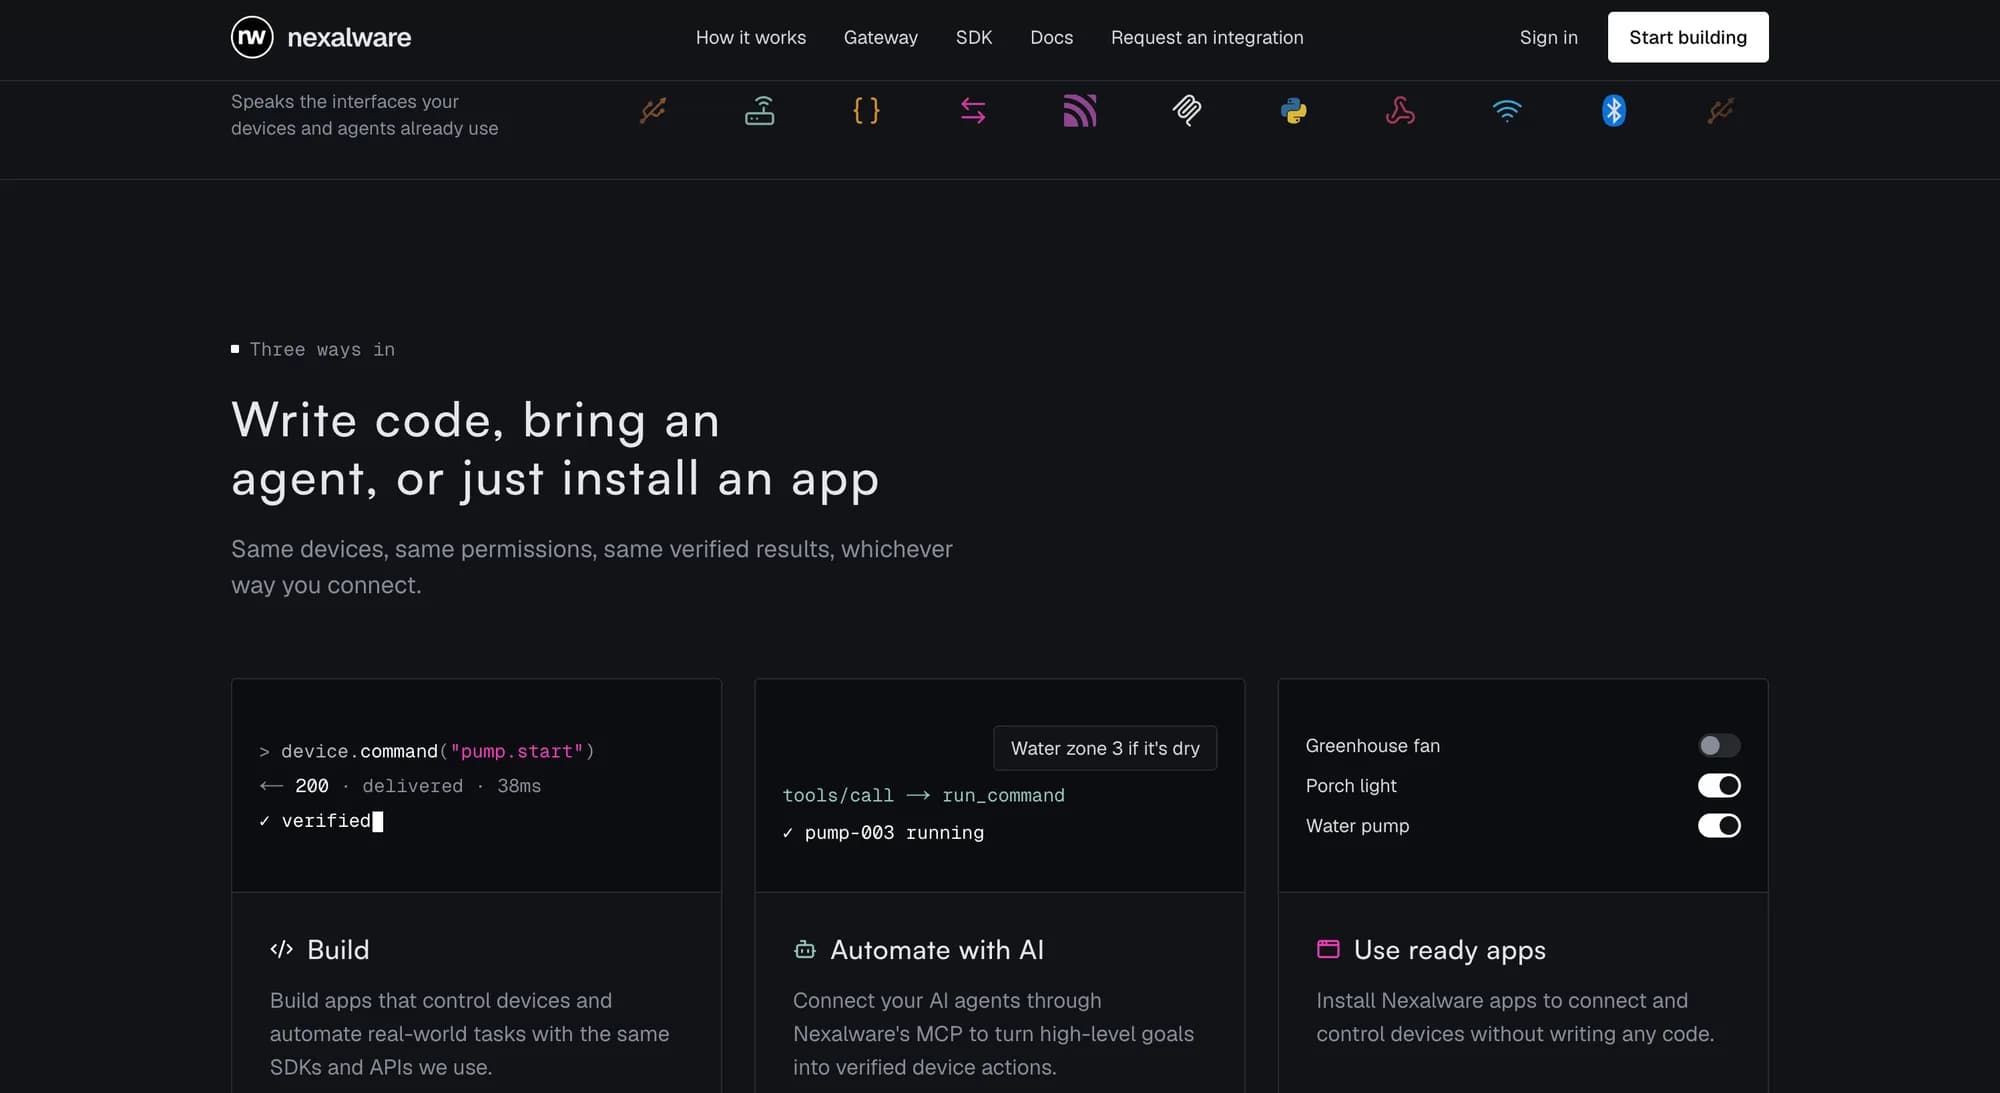Disable the Water pump switch
Screen dimensions: 2000x1093
(1719, 826)
